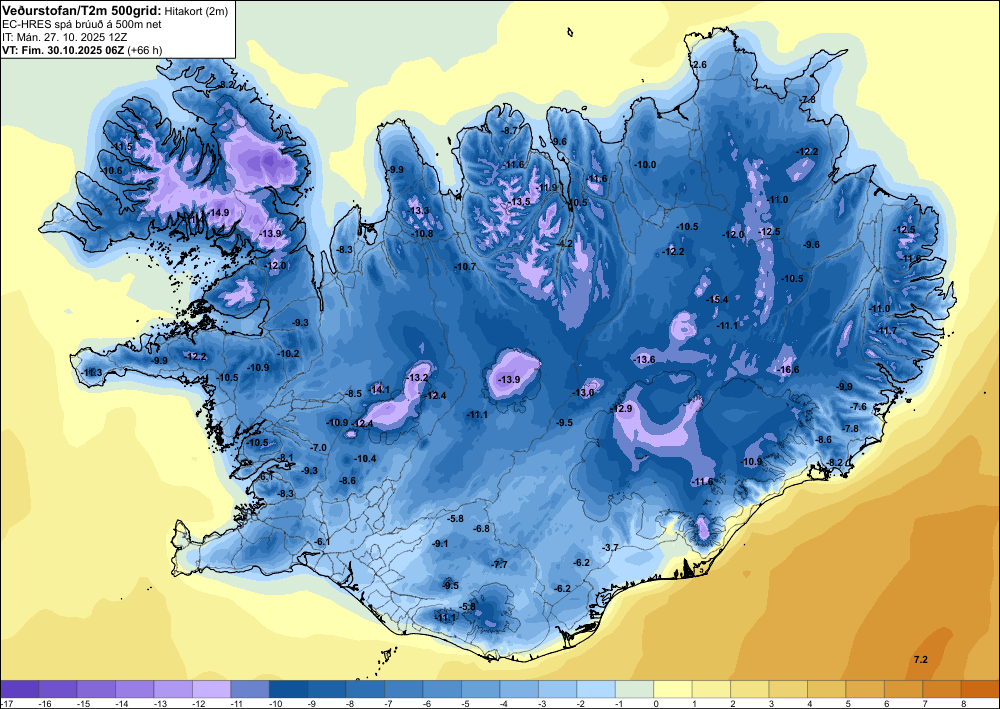
Task: Select the -11.3 value on the western peninsula
Action: tap(91, 372)
